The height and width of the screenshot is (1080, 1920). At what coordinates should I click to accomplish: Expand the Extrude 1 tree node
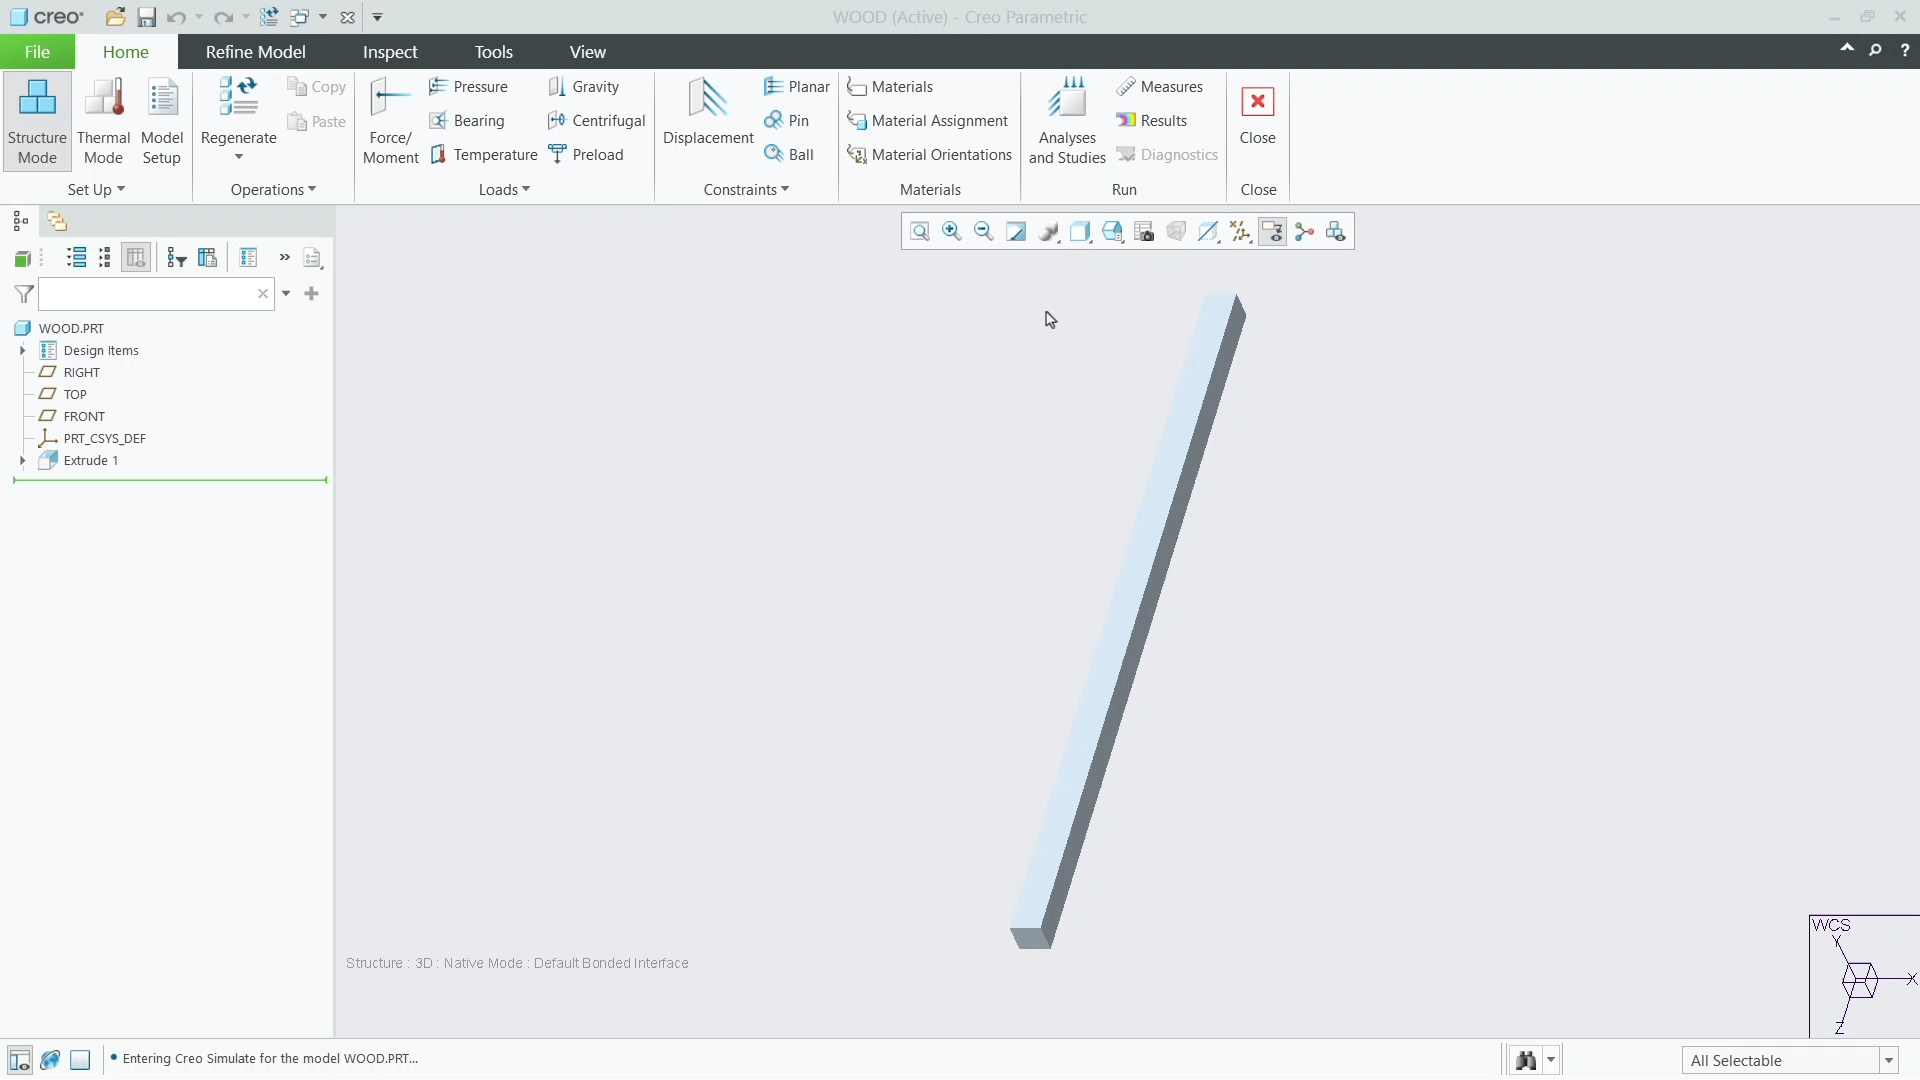[x=22, y=461]
